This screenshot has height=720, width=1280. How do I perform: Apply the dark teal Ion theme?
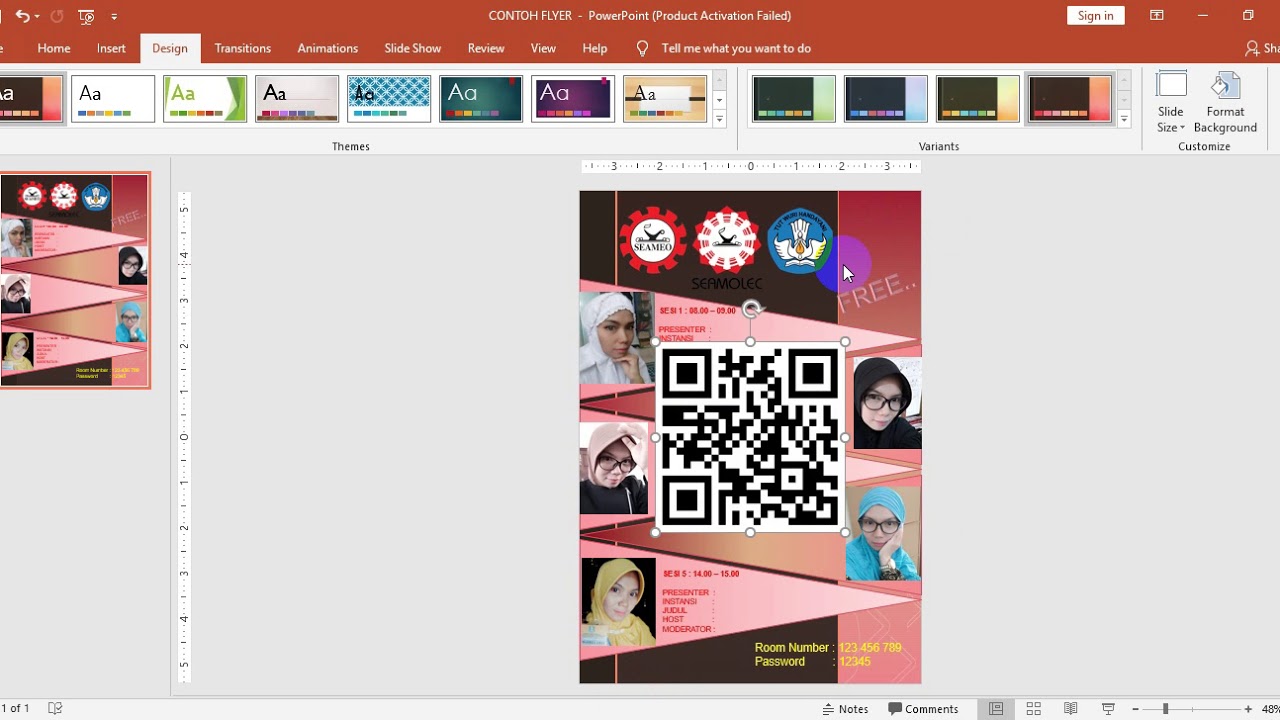coord(481,99)
